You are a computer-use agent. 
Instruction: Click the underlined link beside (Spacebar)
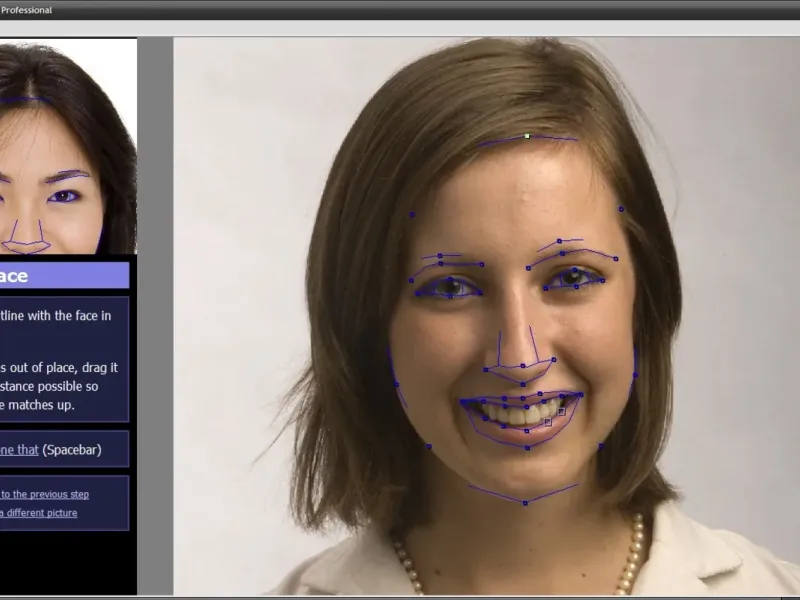[x=19, y=449]
